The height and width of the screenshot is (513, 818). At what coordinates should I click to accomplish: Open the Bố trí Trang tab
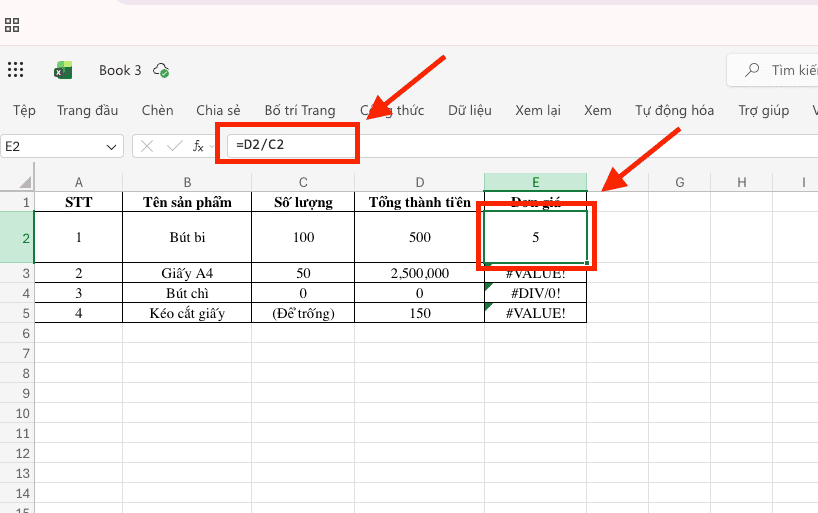[300, 111]
